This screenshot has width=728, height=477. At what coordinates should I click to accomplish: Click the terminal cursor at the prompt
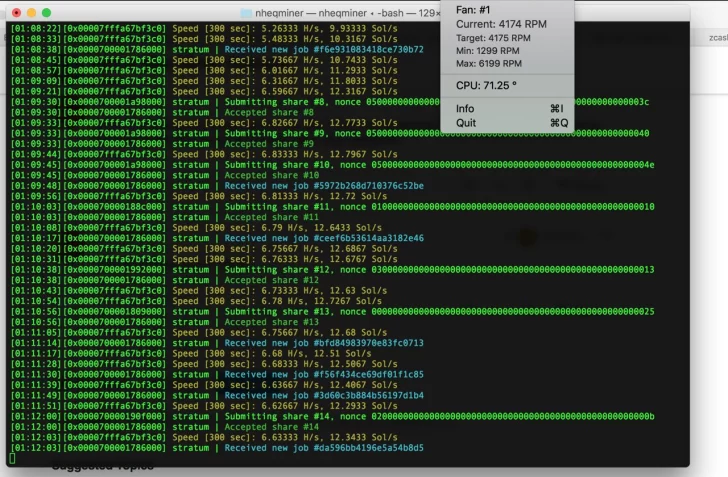pos(13,458)
